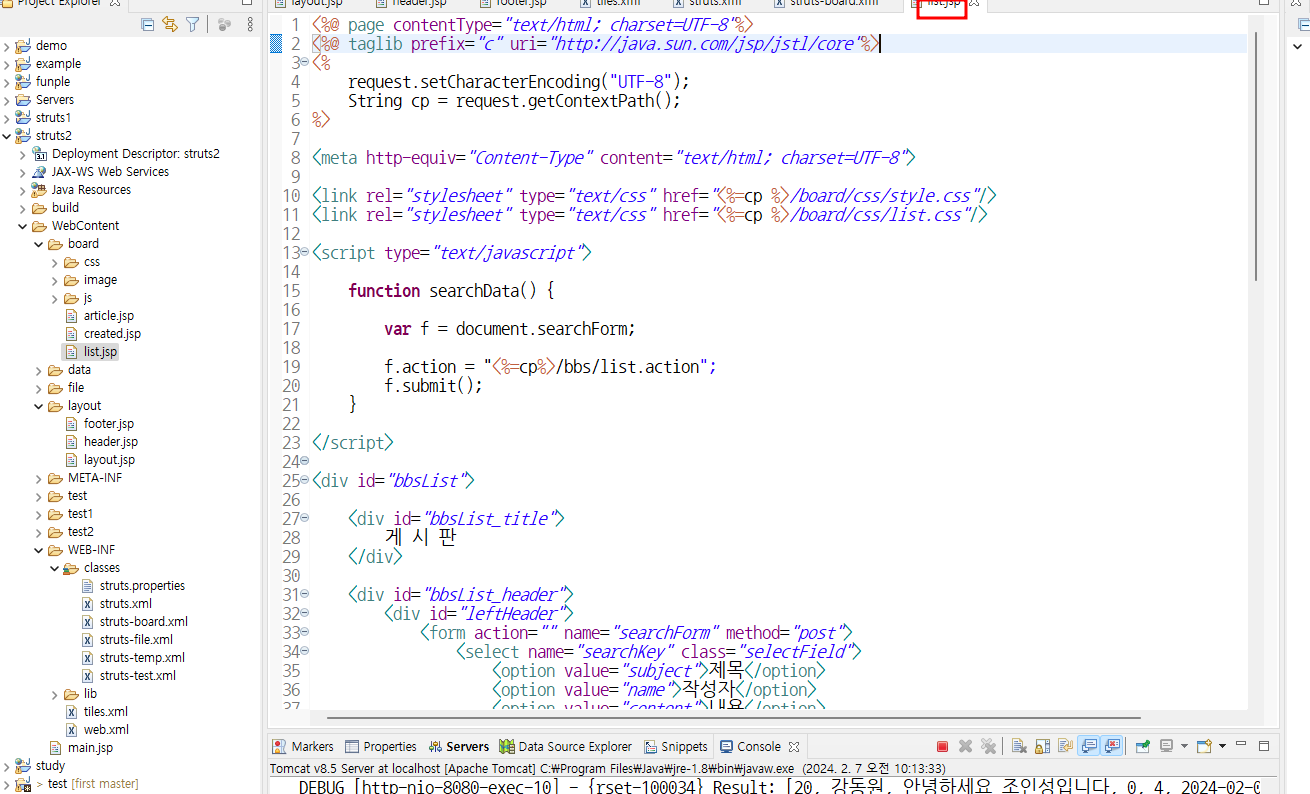Collapse the struts2 project node
Viewport: 1310px width, 794px height.
pos(7,136)
